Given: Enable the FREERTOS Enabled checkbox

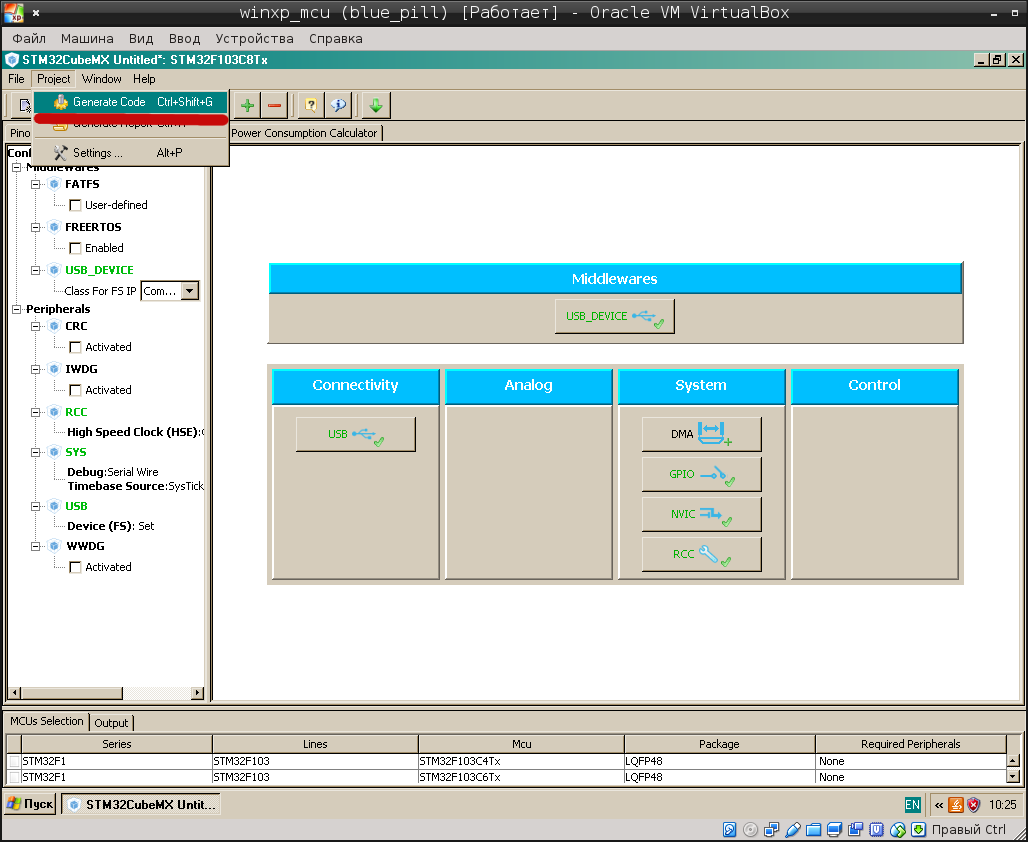Looking at the screenshot, I should 75,249.
